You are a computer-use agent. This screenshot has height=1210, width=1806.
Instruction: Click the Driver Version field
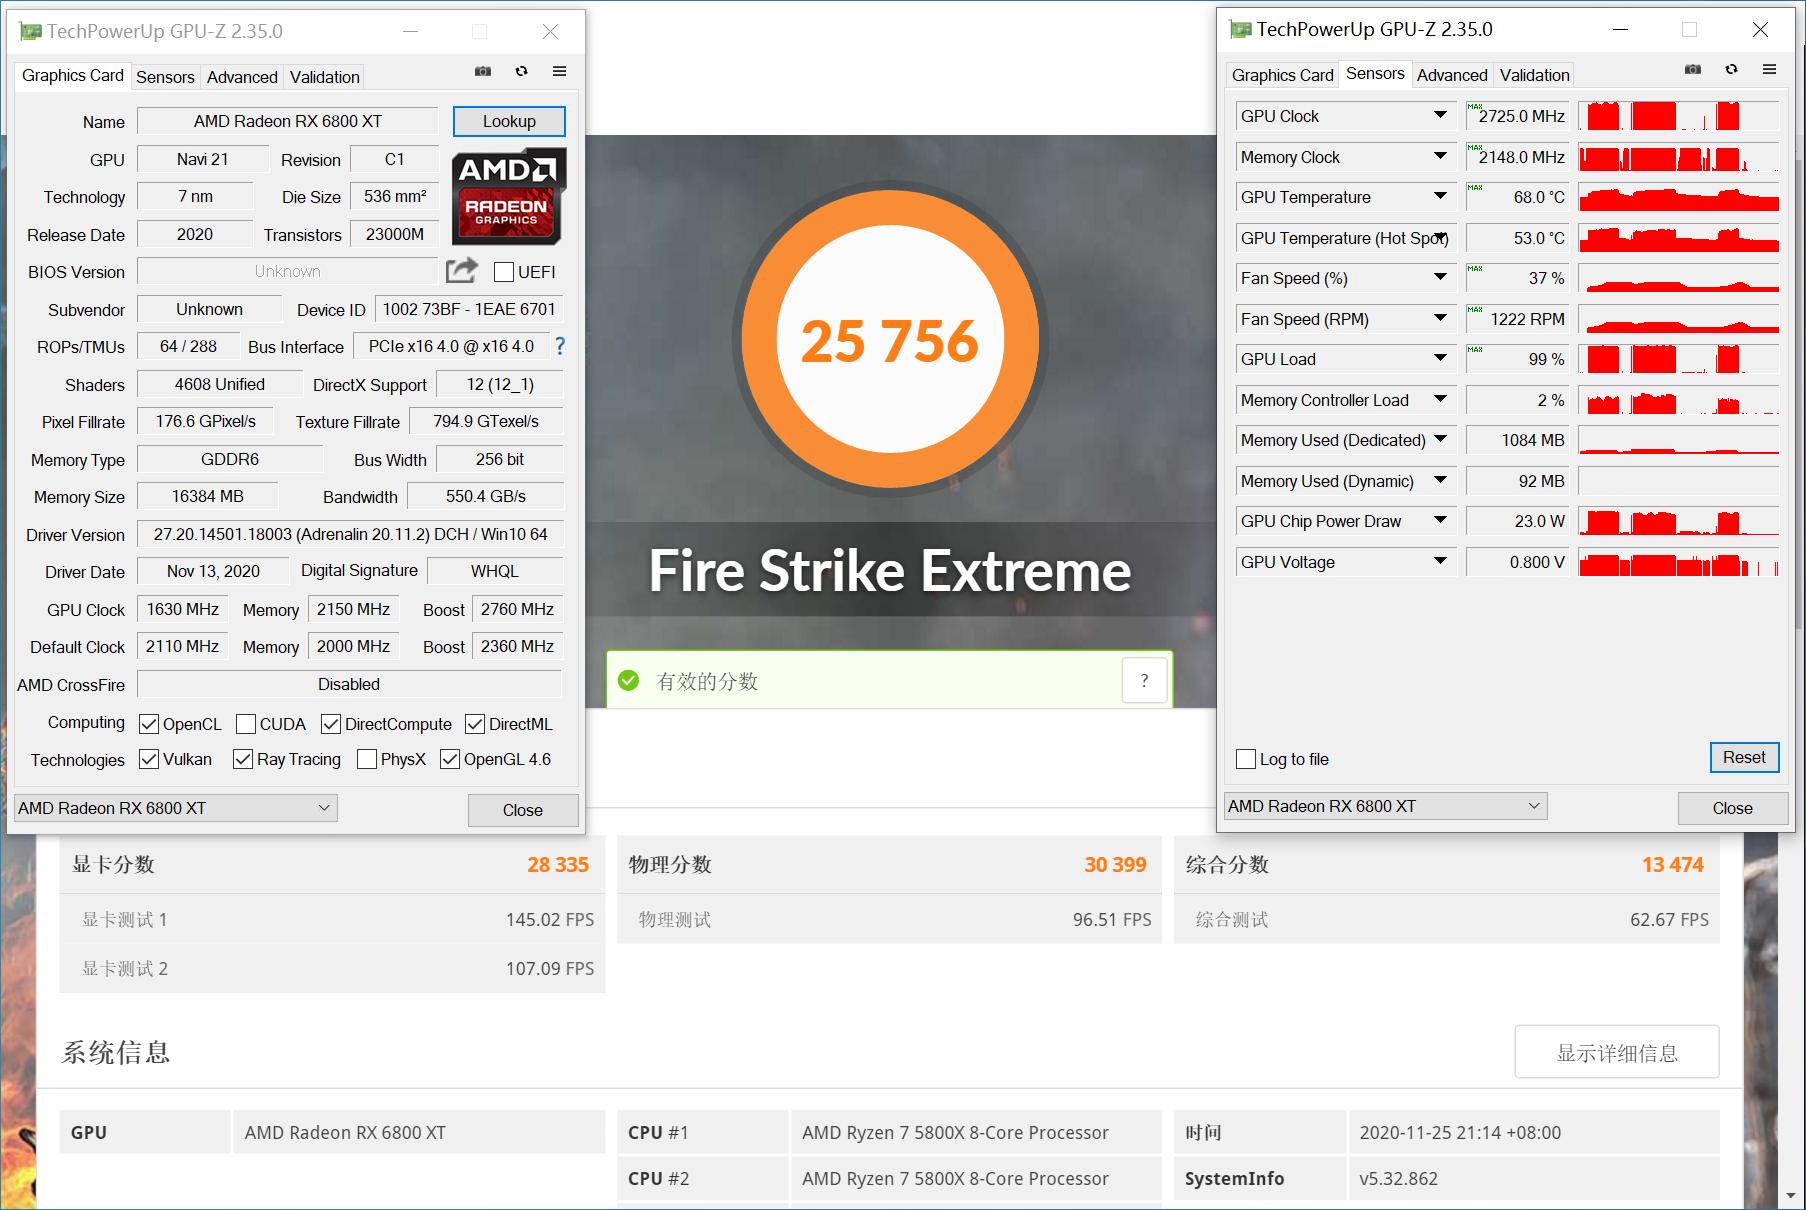350,534
